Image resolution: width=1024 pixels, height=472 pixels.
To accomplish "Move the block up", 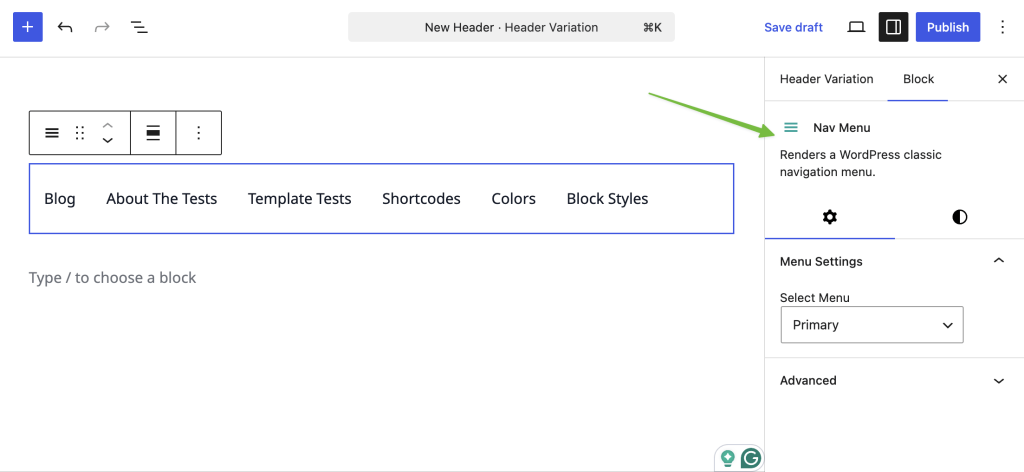I will pyautogui.click(x=108, y=125).
